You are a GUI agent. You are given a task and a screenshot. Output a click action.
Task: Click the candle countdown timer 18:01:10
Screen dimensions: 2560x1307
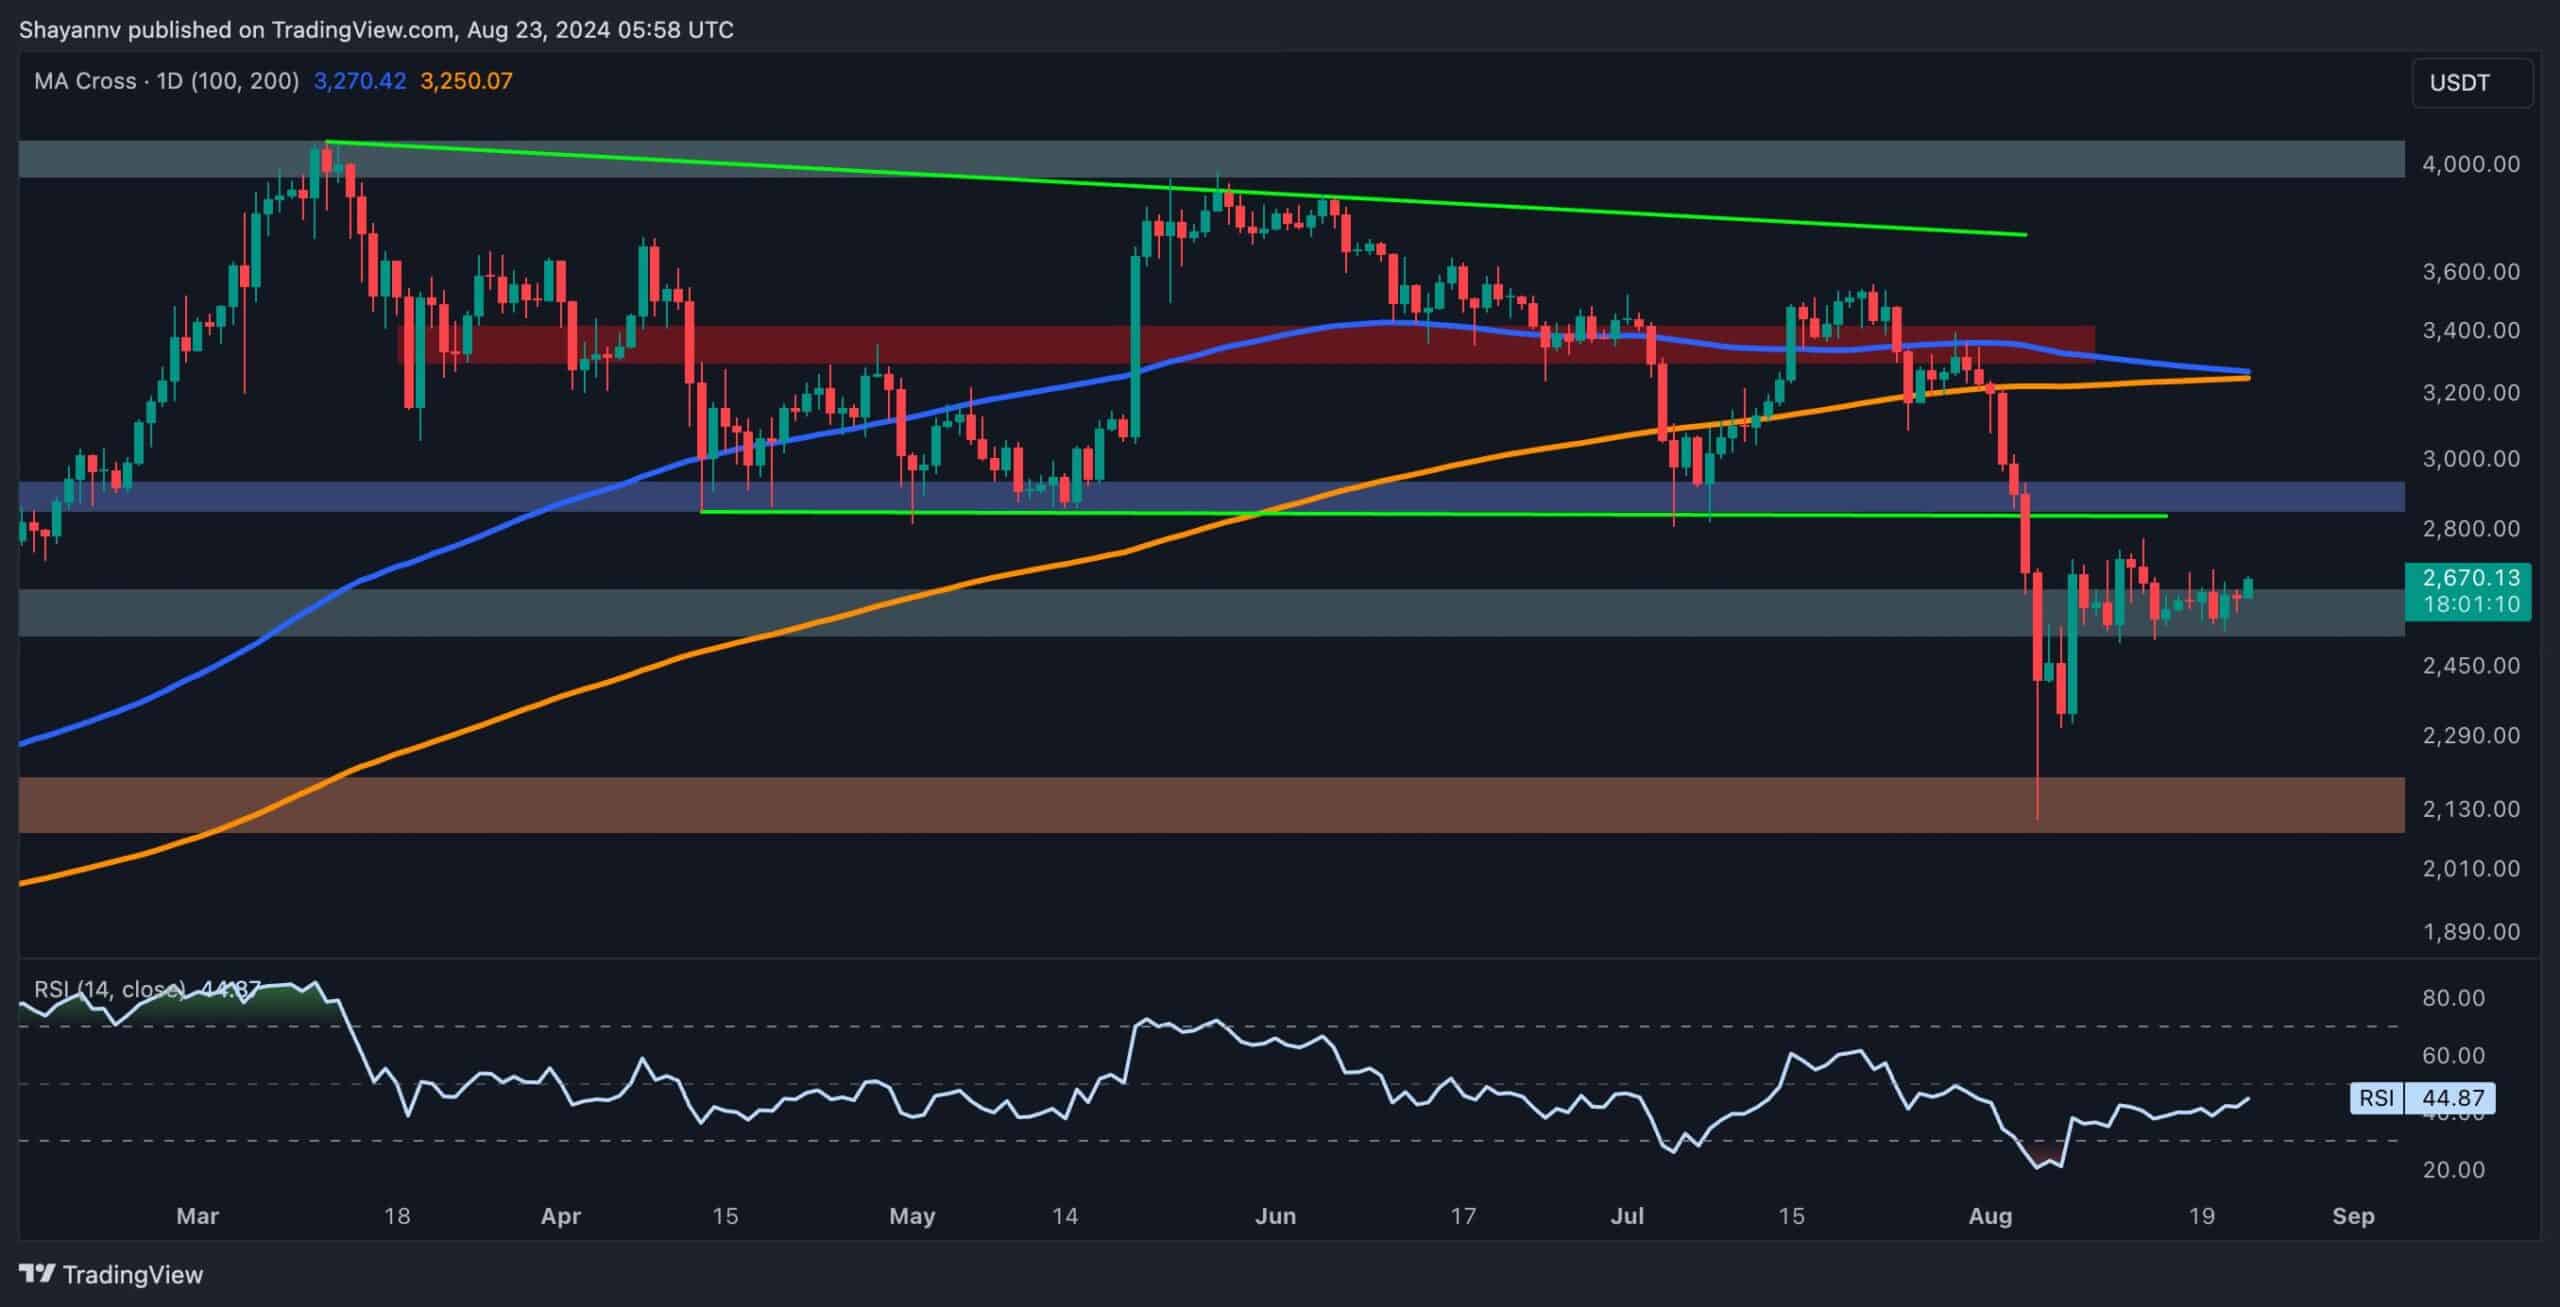coord(2470,604)
